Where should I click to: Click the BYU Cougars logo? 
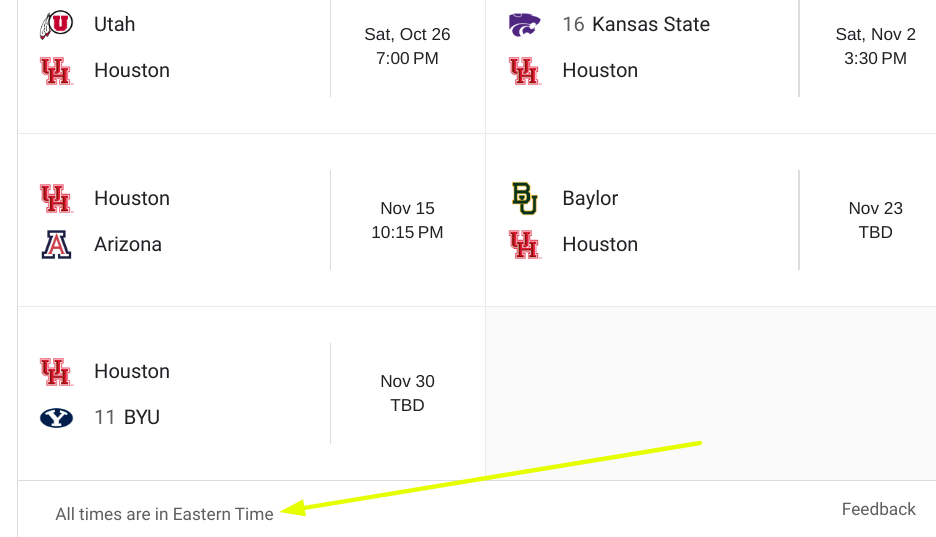56,418
